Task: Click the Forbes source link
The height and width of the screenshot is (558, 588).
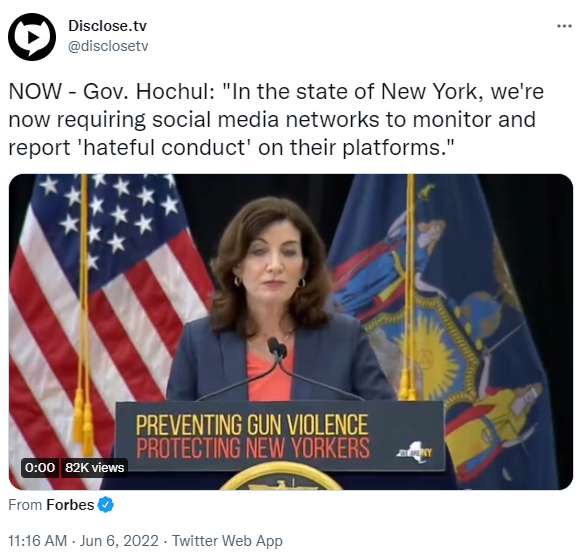Action: (x=70, y=505)
